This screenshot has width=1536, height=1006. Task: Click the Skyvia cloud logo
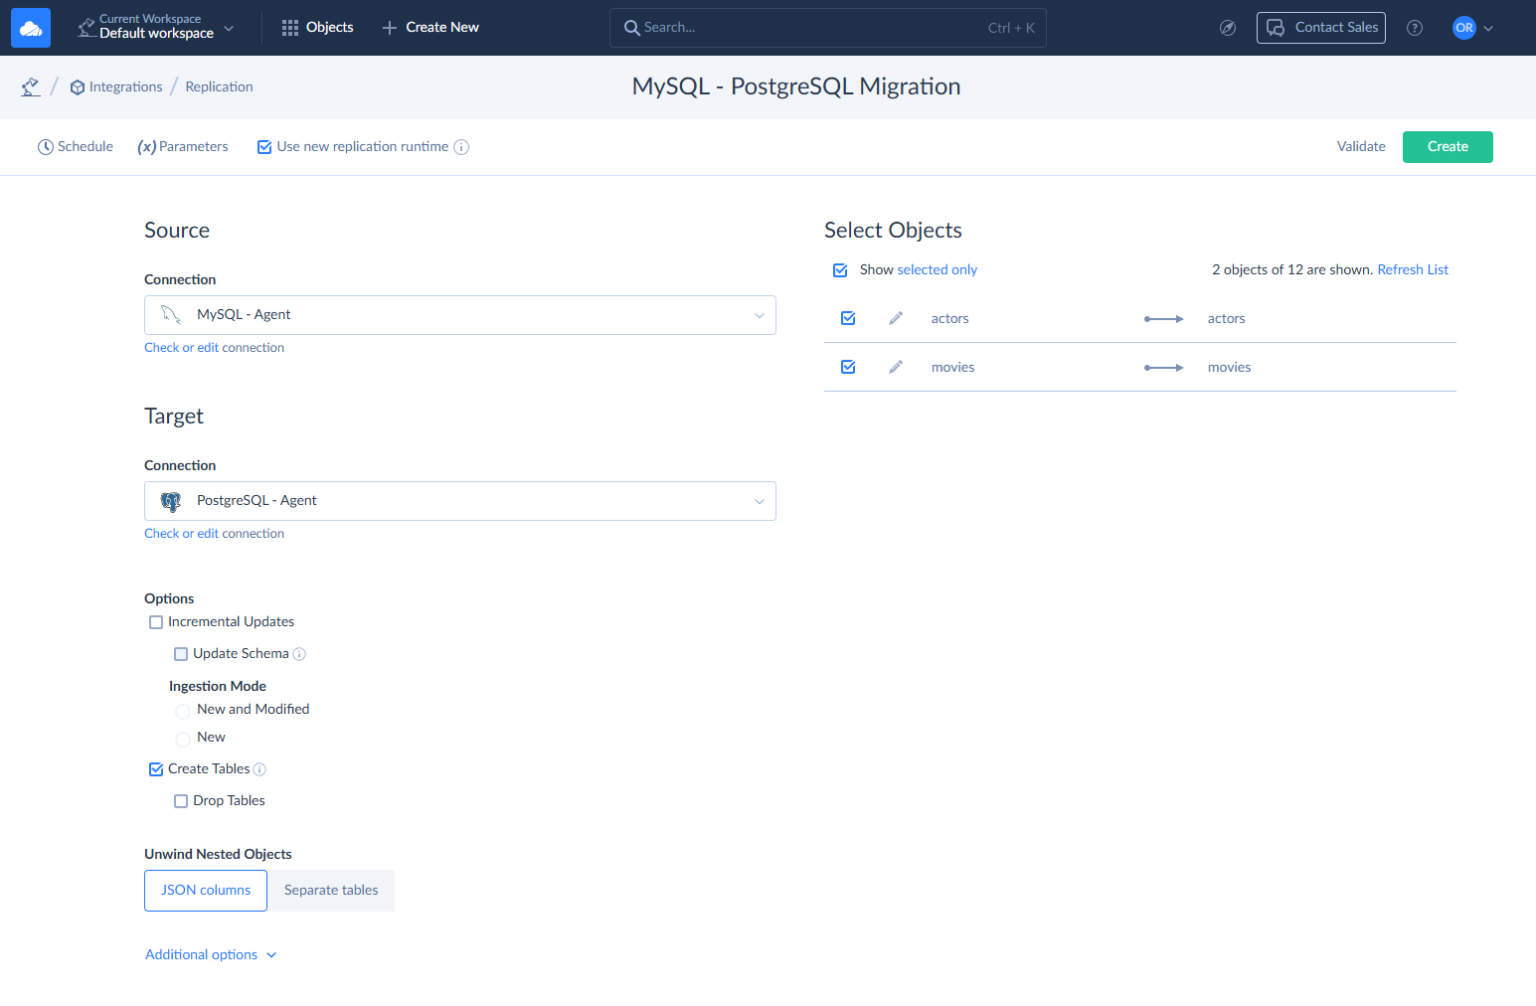tap(30, 27)
